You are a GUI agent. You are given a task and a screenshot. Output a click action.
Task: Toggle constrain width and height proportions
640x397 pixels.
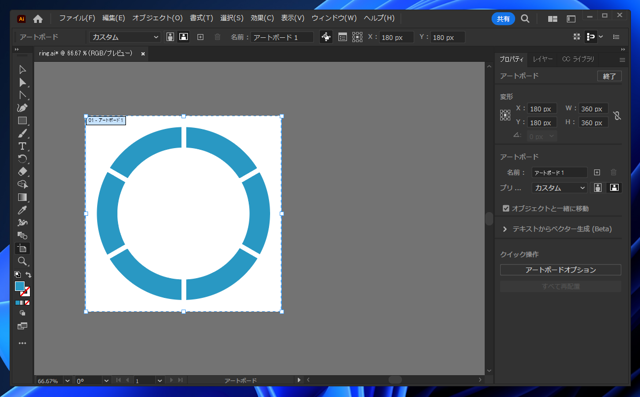click(617, 115)
